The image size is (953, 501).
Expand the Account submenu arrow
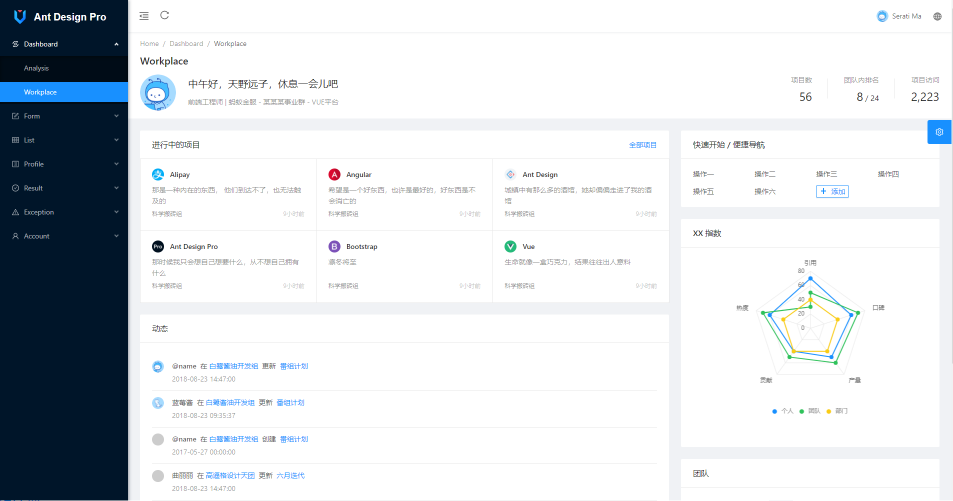(x=116, y=236)
